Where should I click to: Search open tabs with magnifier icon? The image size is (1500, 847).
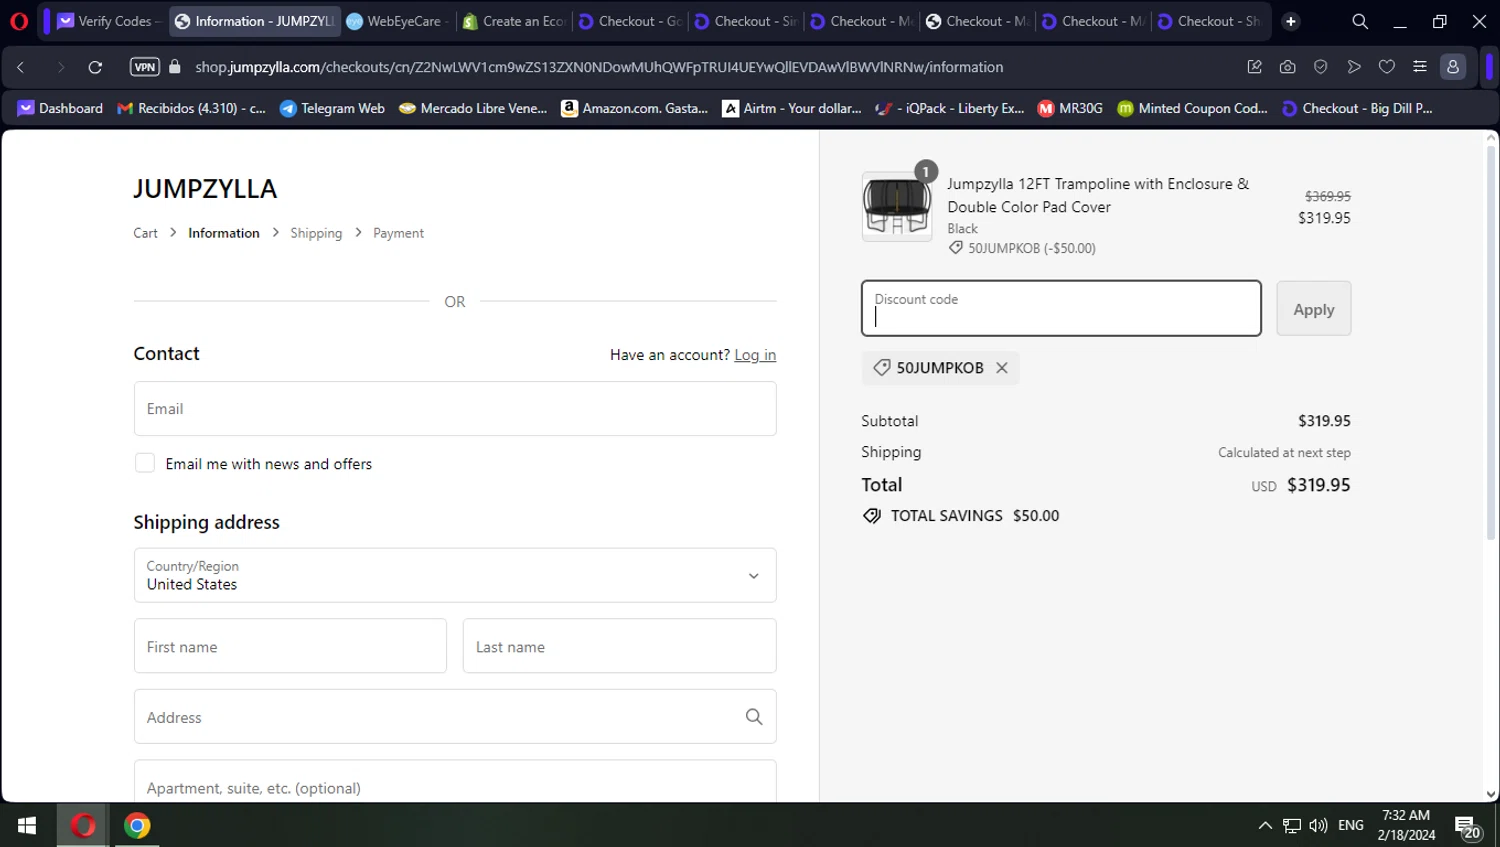click(1360, 21)
